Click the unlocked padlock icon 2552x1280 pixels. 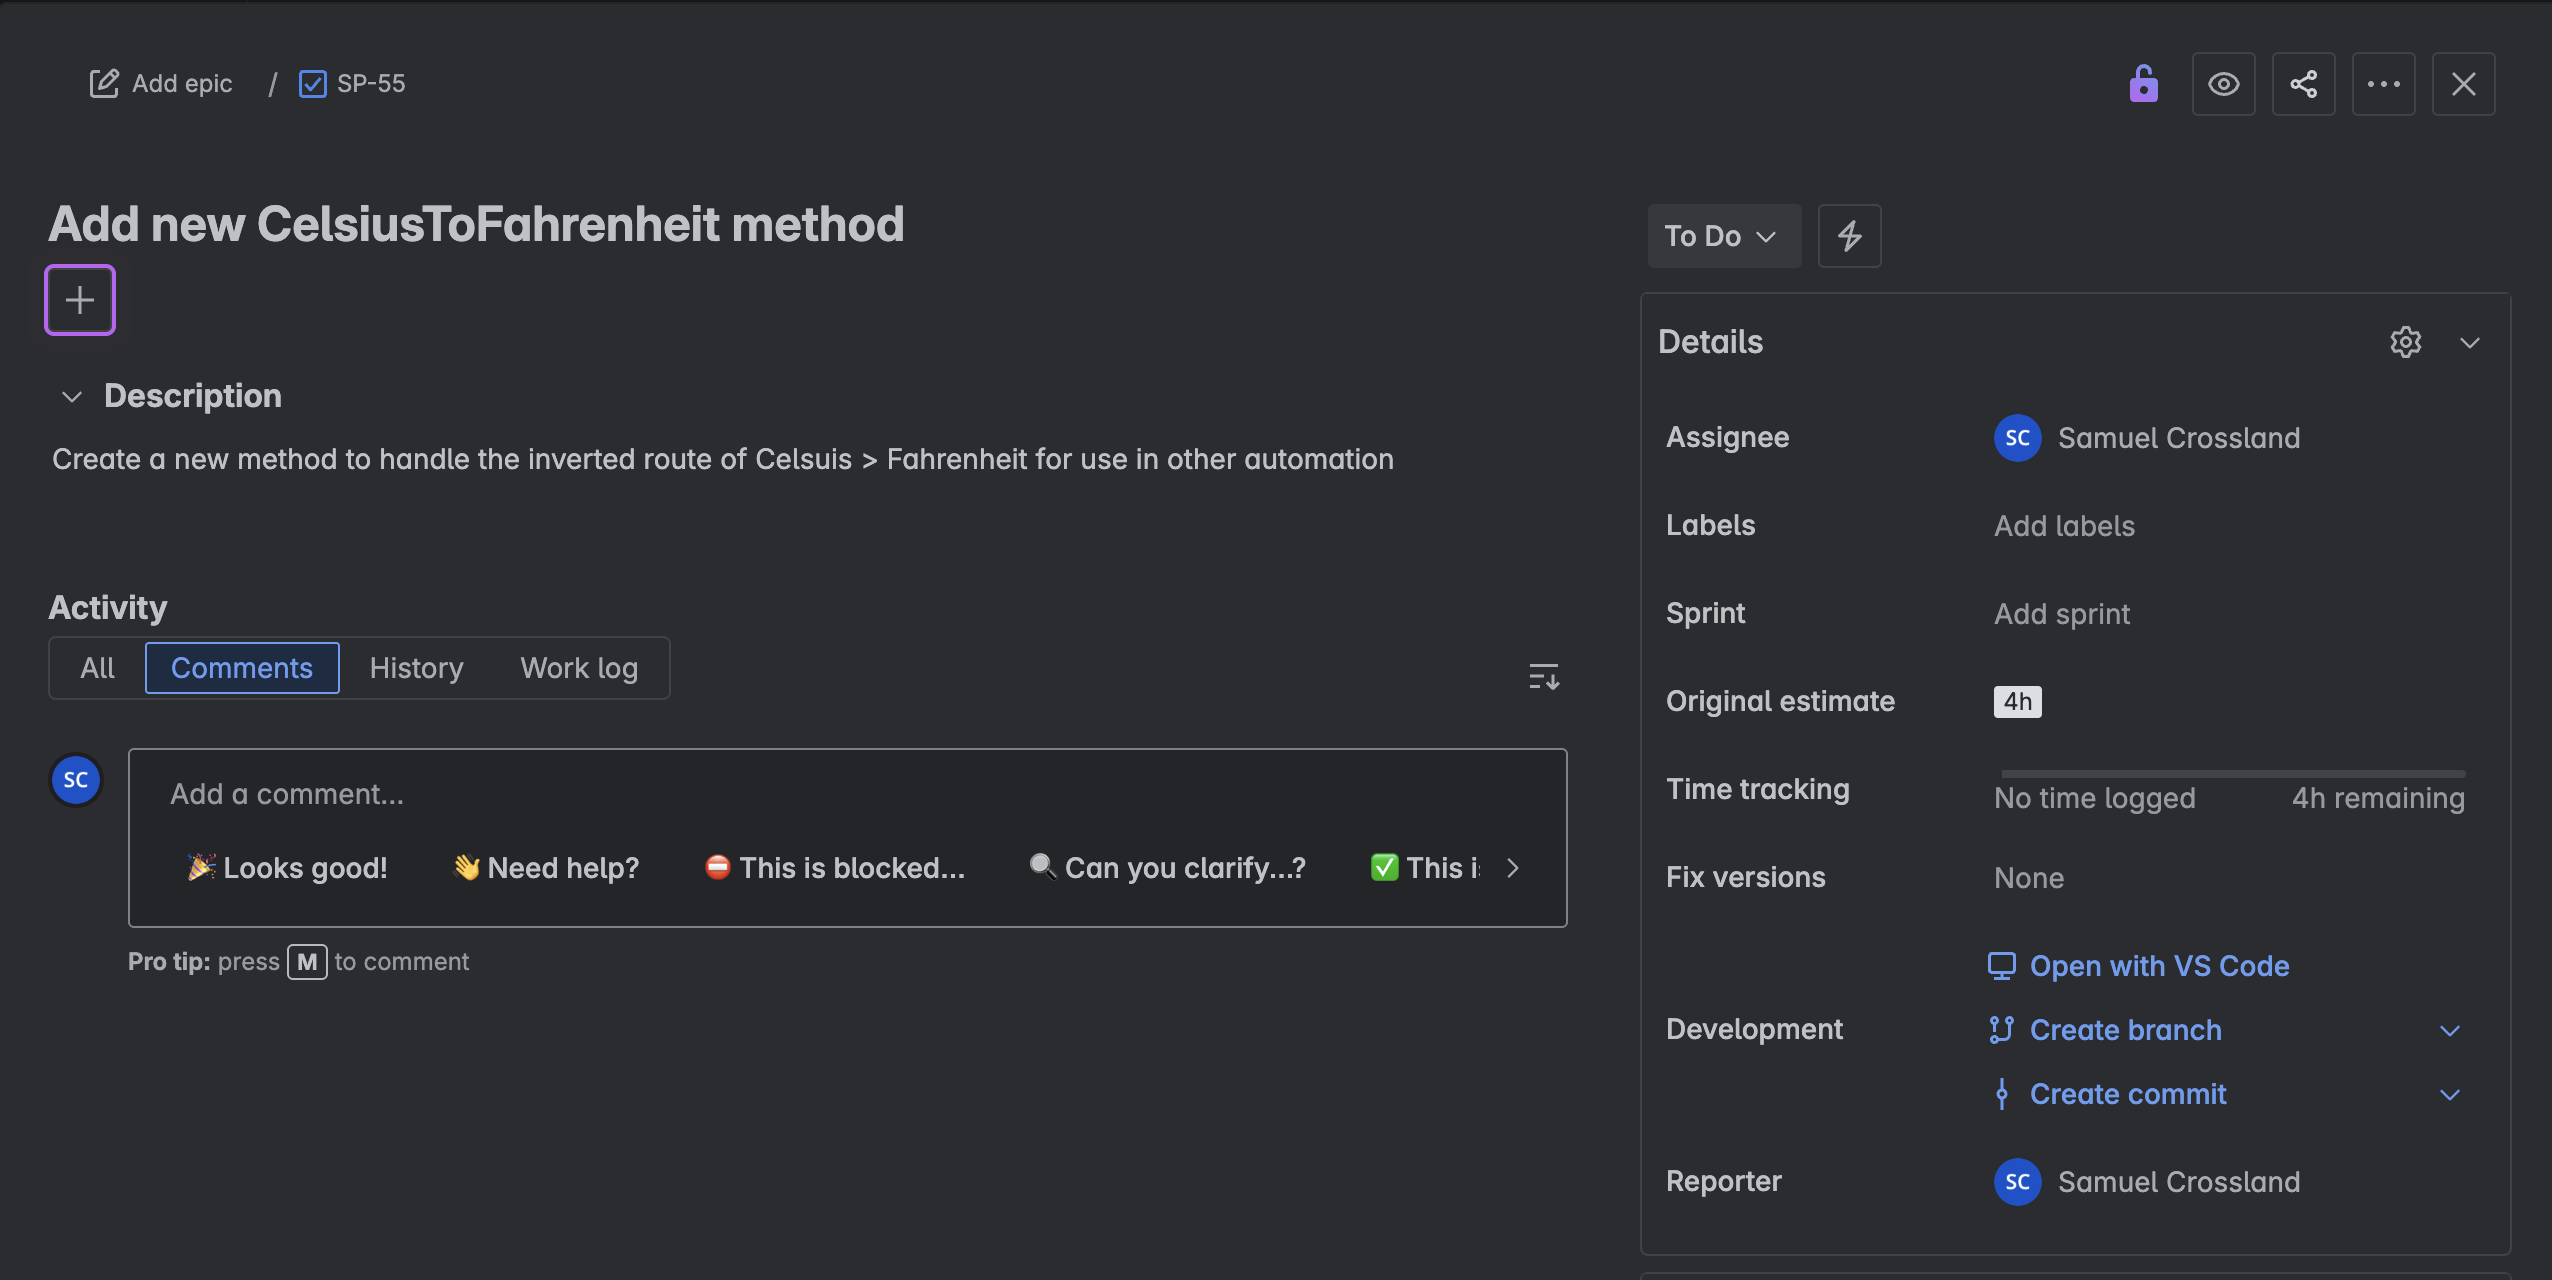[x=2144, y=84]
